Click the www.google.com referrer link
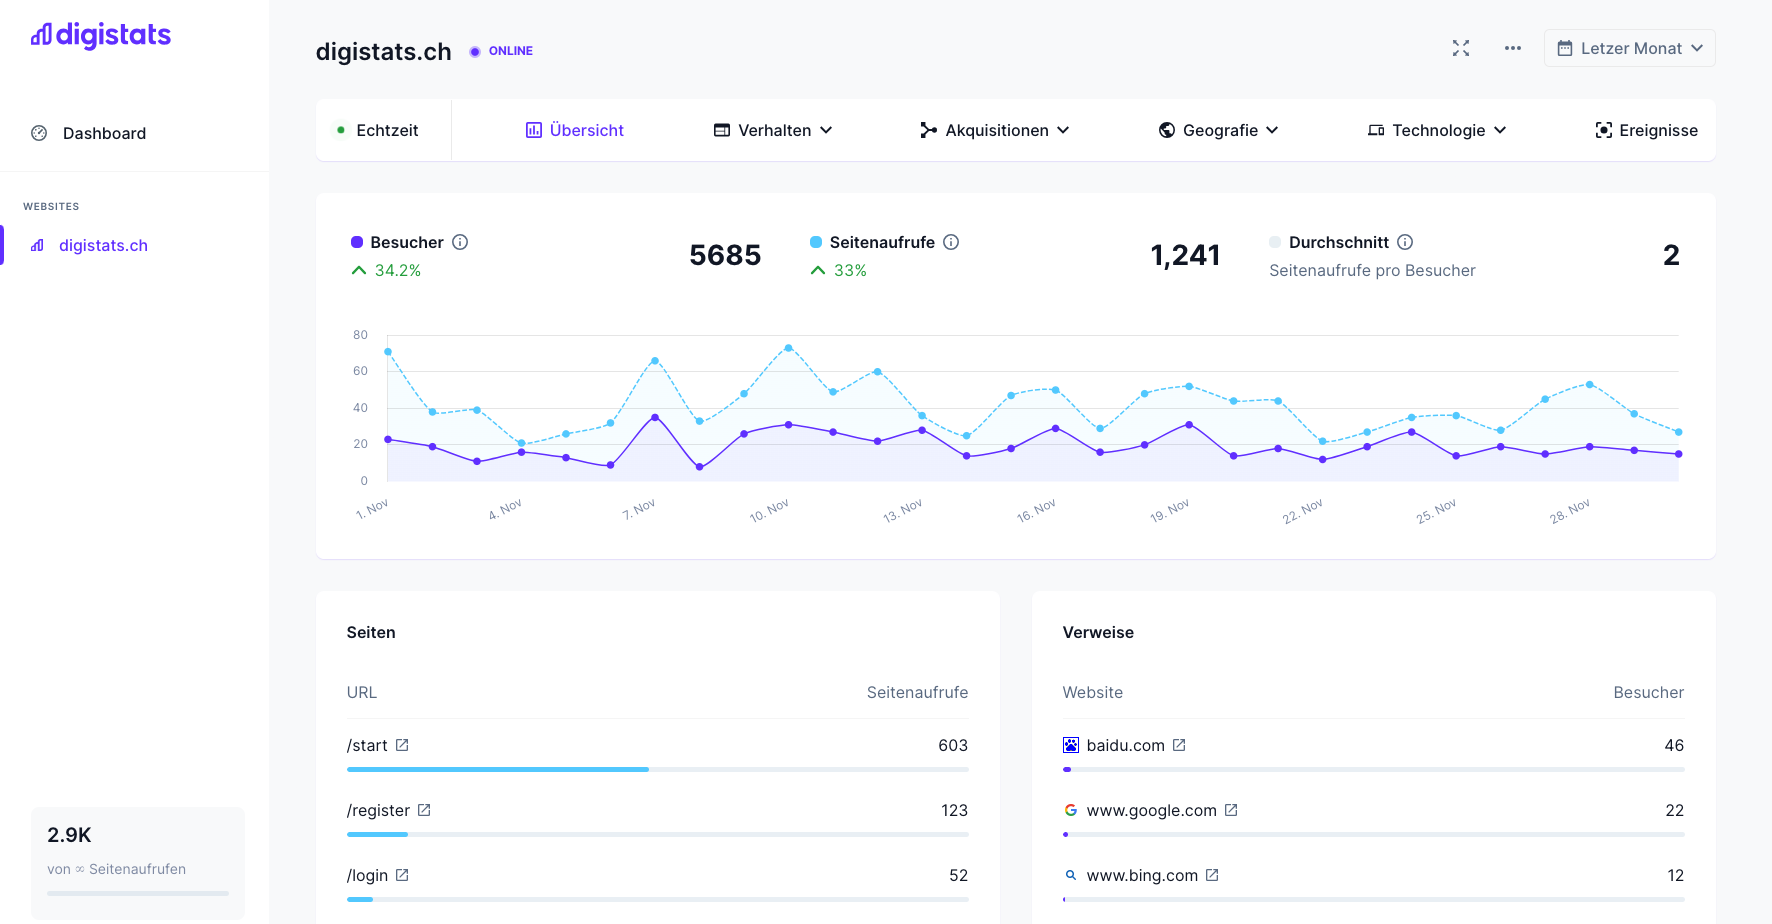Image resolution: width=1772 pixels, height=924 pixels. [1152, 810]
